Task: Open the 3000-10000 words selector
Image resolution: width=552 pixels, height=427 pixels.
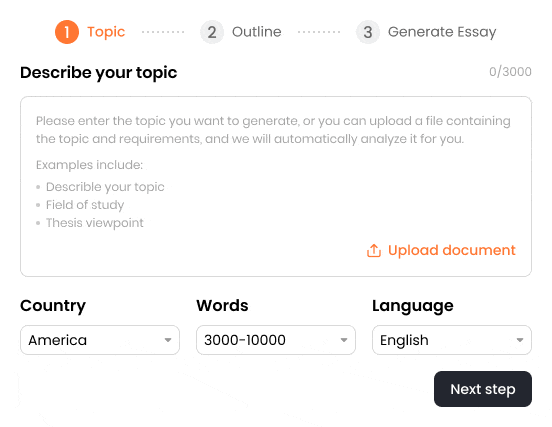Action: point(276,340)
